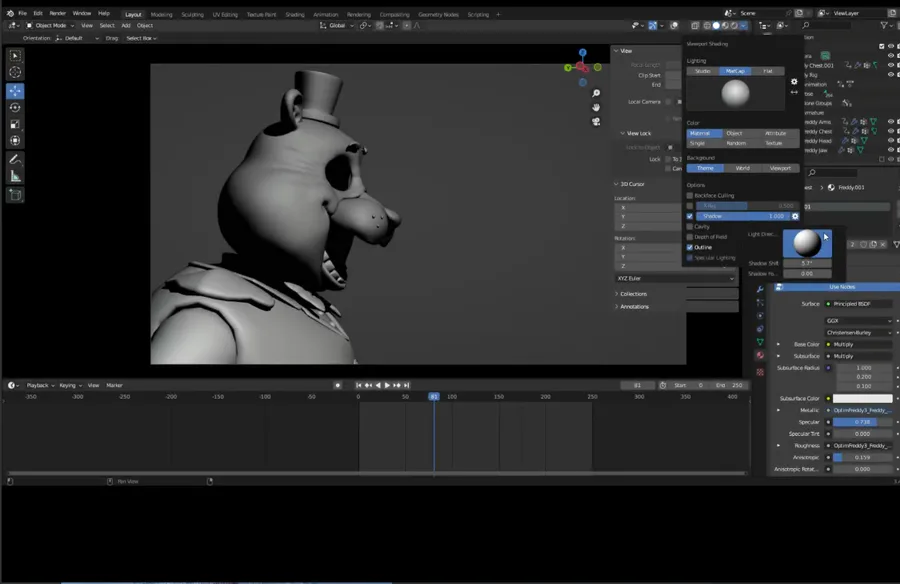The width and height of the screenshot is (900, 584).
Task: Open the Render menu
Action: (x=57, y=13)
